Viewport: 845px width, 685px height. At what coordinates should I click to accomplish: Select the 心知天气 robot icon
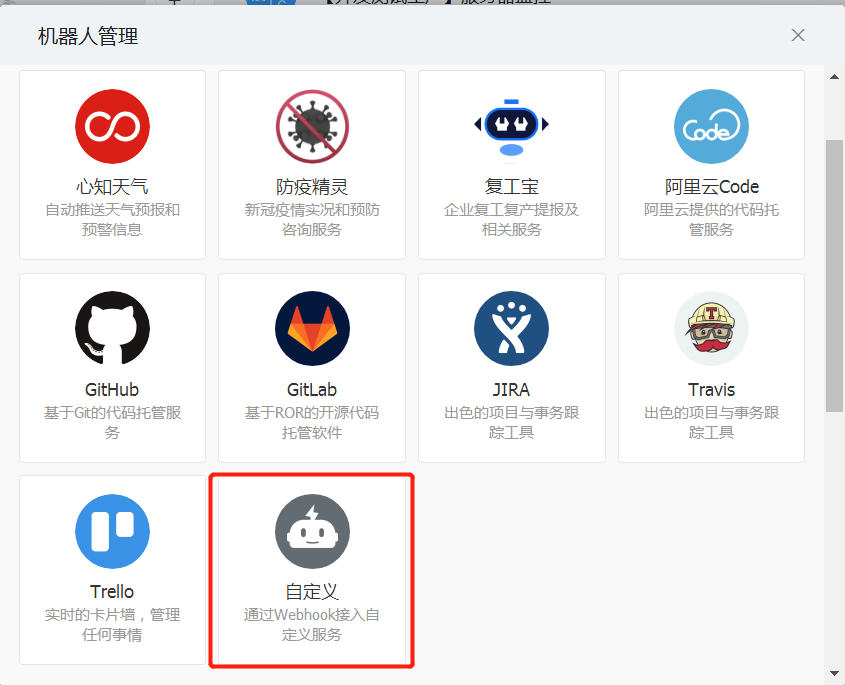click(112, 126)
